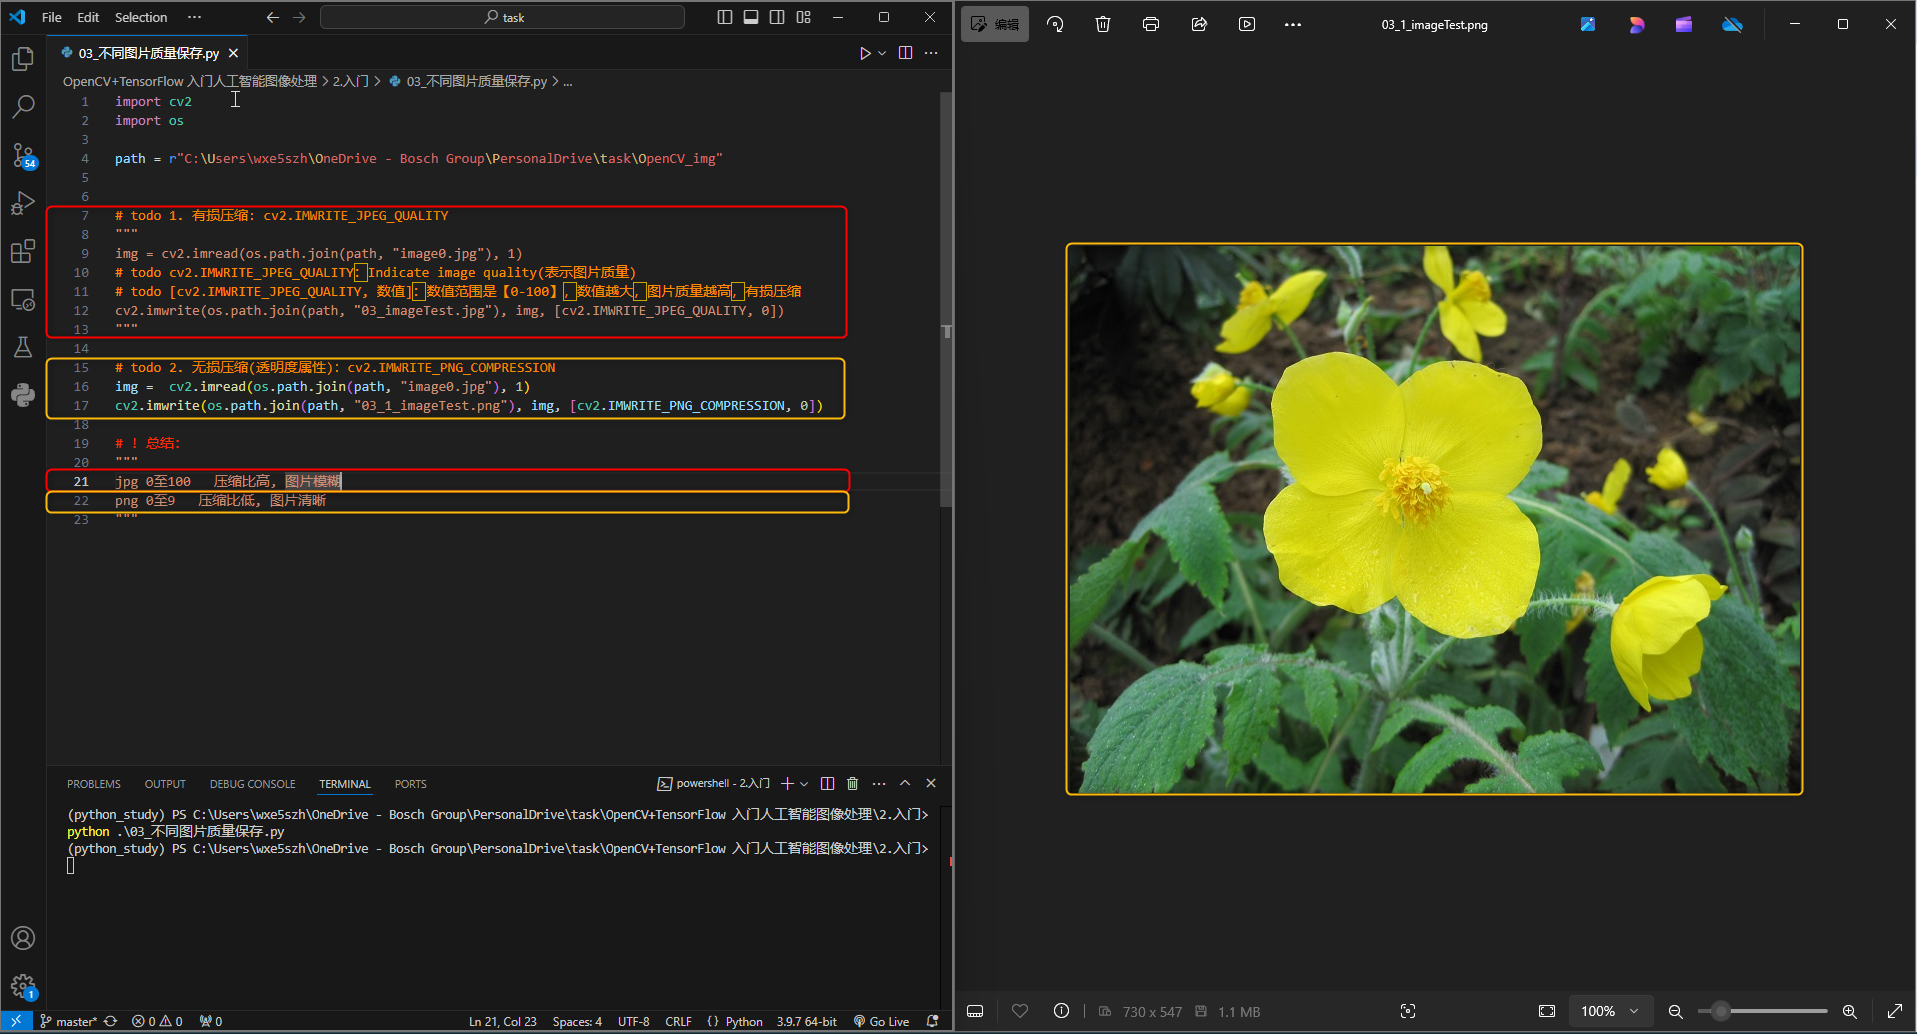
Task: Switch to the DEBUG CONSOLE tab
Action: pyautogui.click(x=252, y=784)
